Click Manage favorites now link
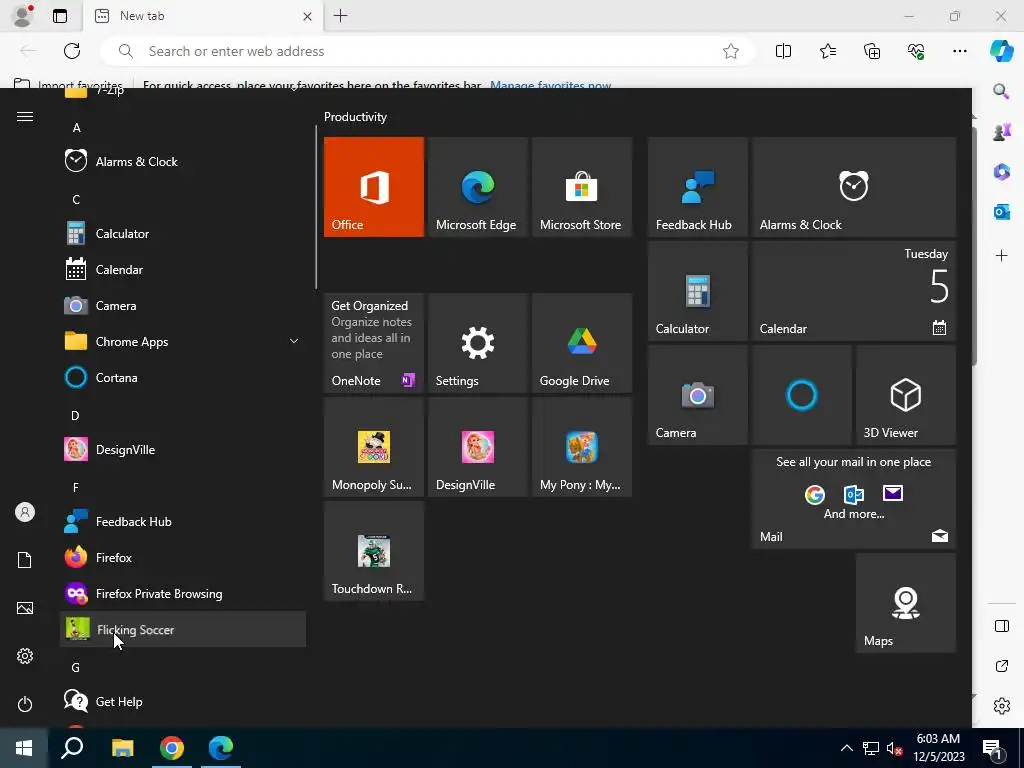This screenshot has height=768, width=1024. [x=551, y=85]
